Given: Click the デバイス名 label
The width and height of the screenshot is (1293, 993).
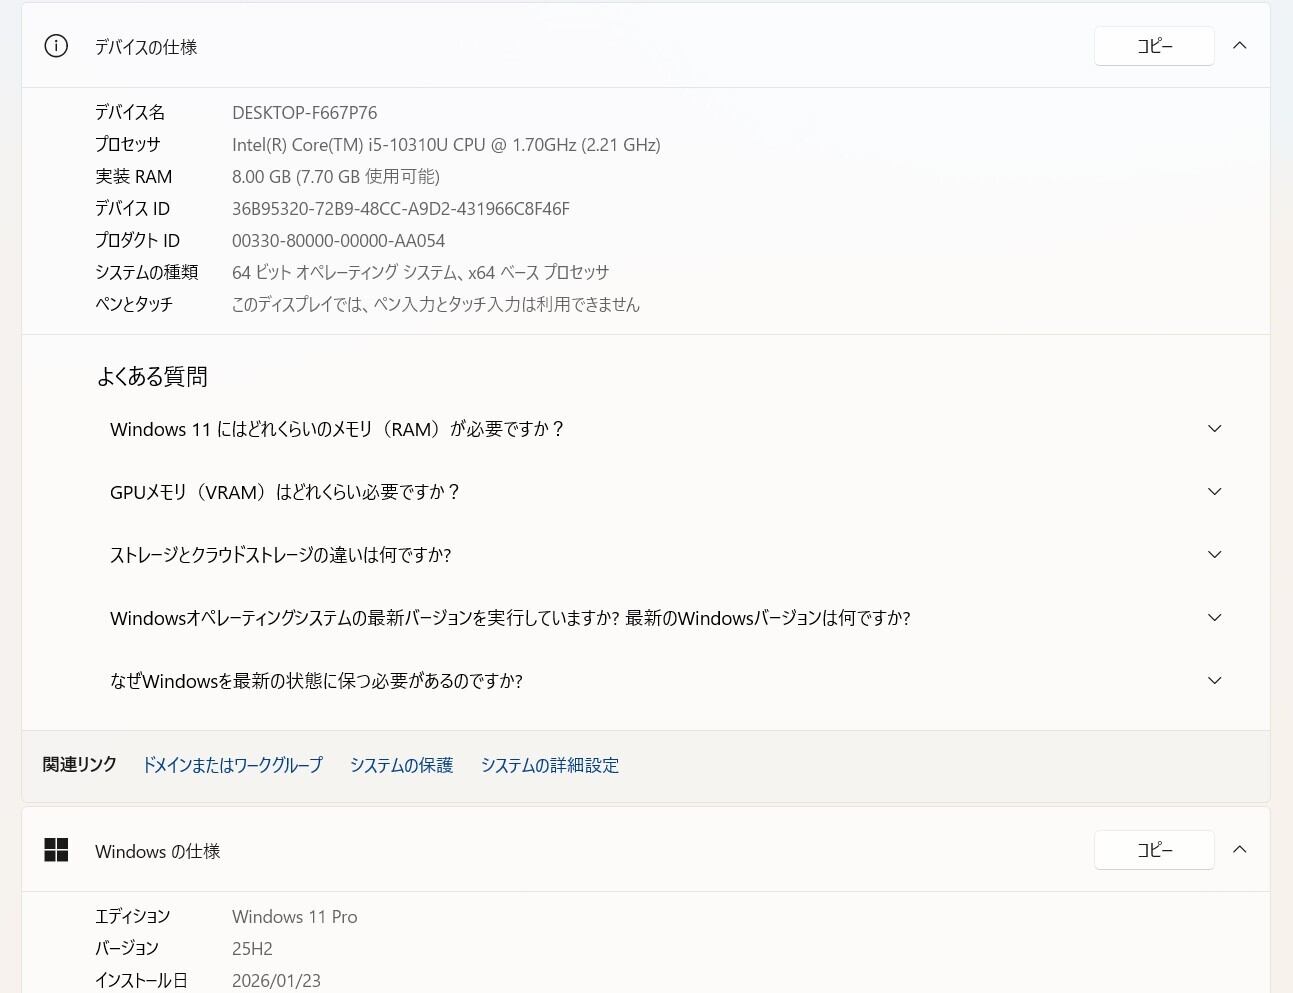Looking at the screenshot, I should (x=130, y=113).
